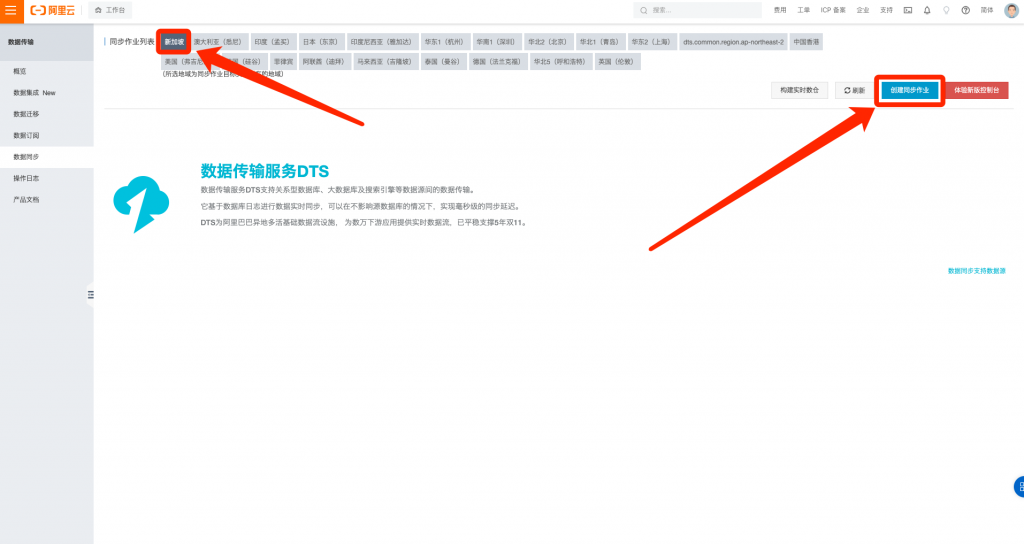This screenshot has width=1024, height=544.
Task: Open the user avatar menu
Action: click(1011, 10)
